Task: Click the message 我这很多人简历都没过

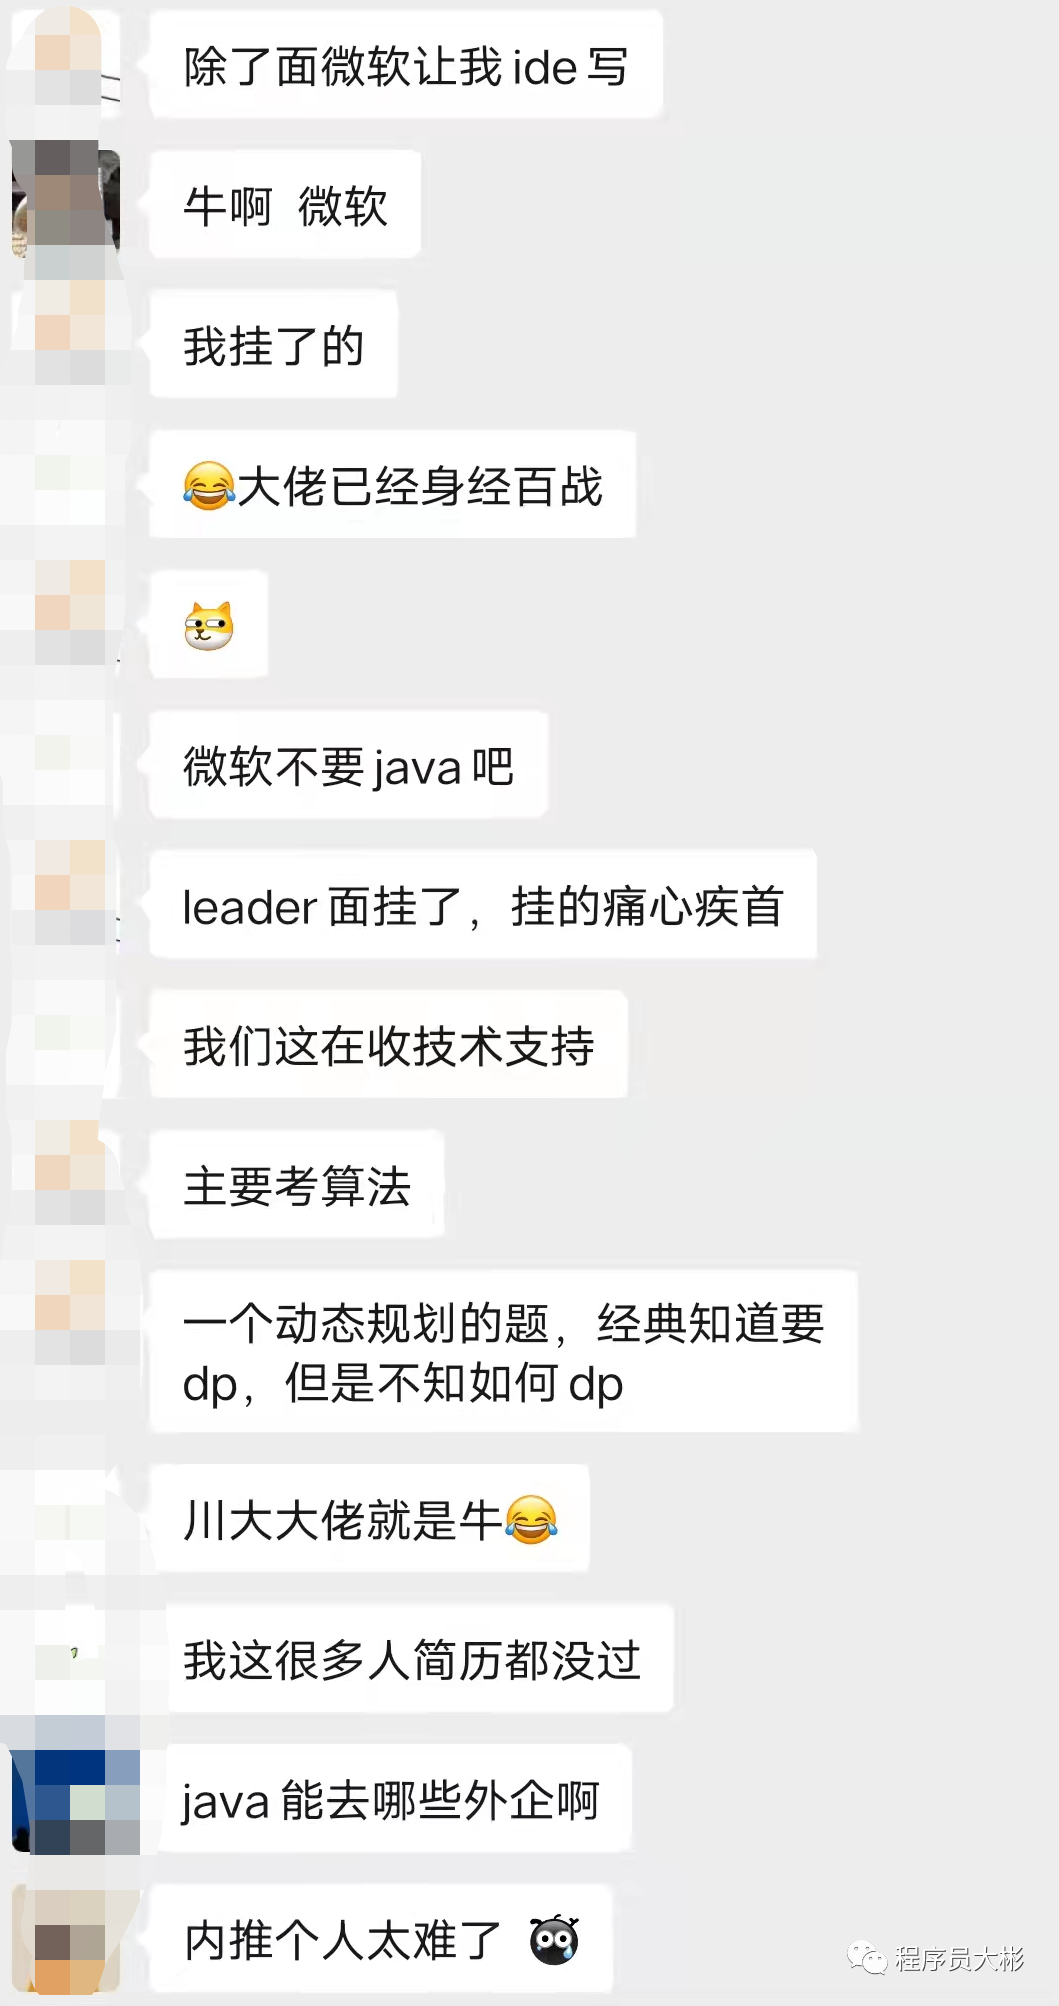Action: tap(420, 1660)
